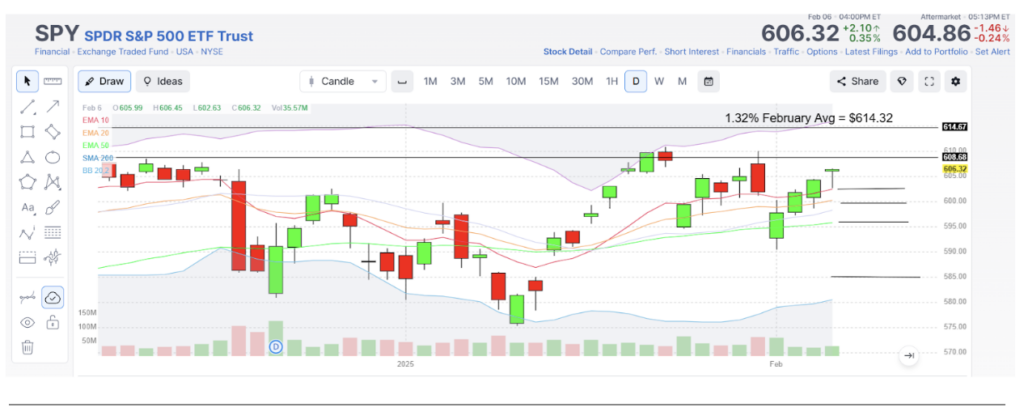Open the Stock Detail link
The image size is (1024, 416).
click(568, 52)
